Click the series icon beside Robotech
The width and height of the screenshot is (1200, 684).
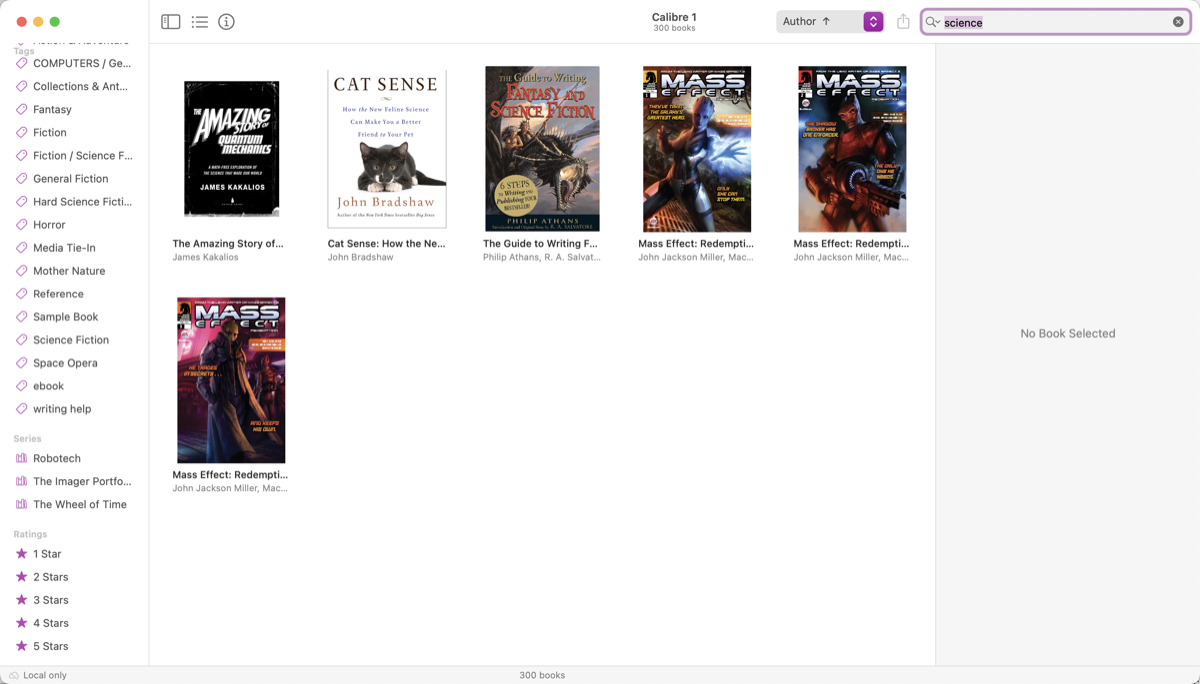[x=22, y=458]
